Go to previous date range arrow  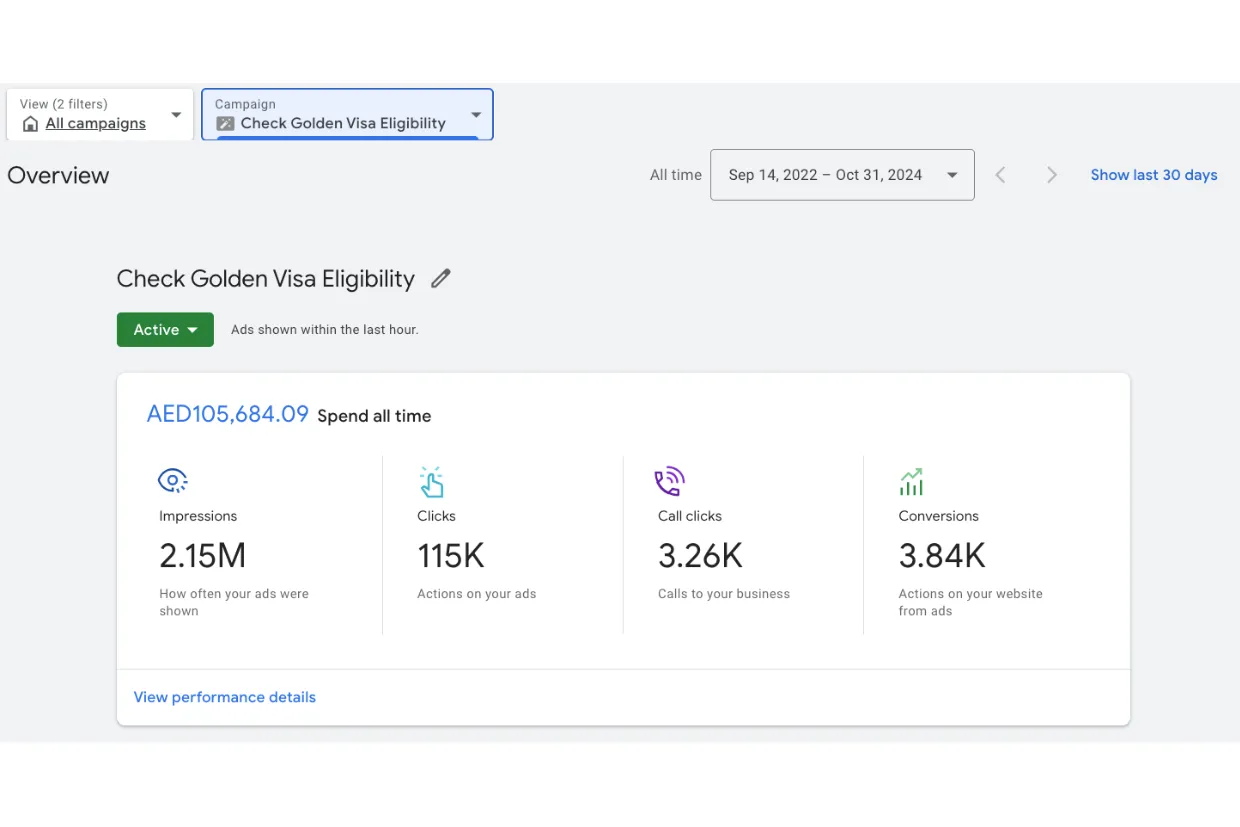point(1000,175)
